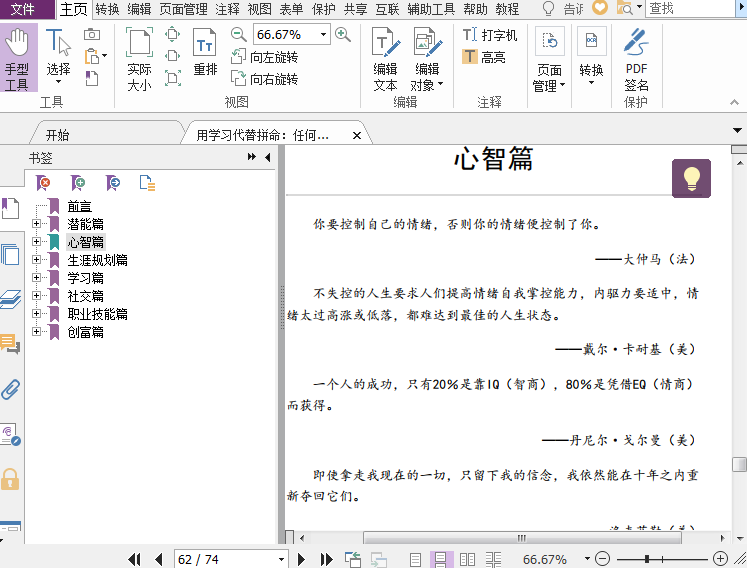Expand the 心智篇 bookmark node

point(36,242)
